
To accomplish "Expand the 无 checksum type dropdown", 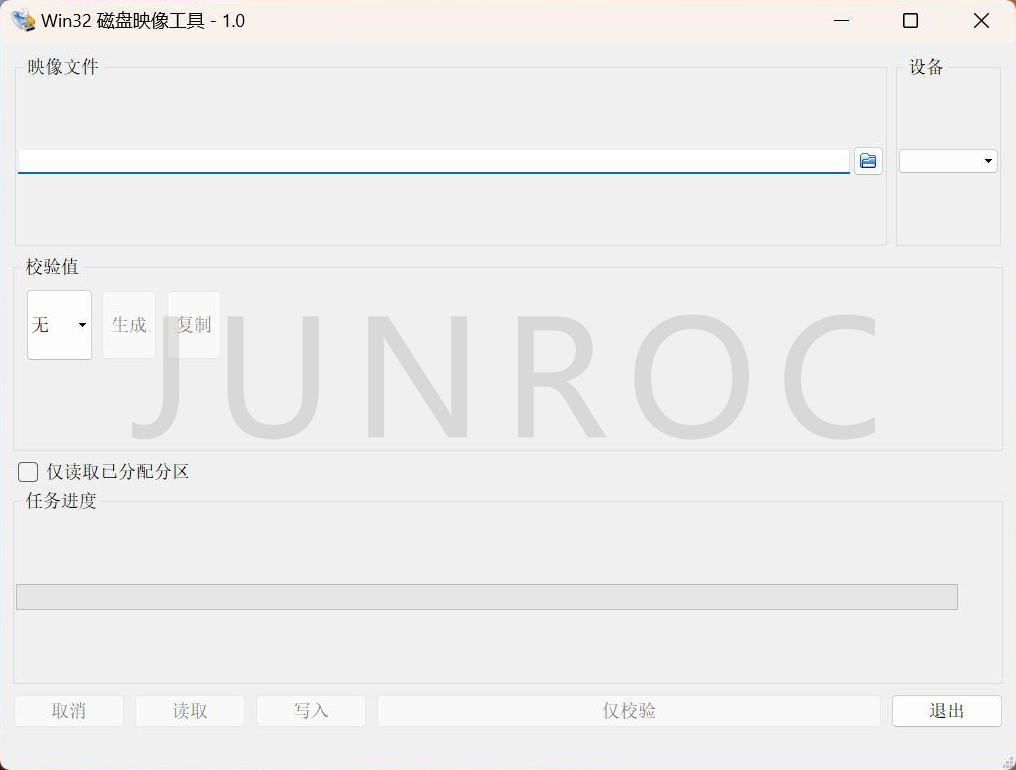I will pyautogui.click(x=59, y=325).
